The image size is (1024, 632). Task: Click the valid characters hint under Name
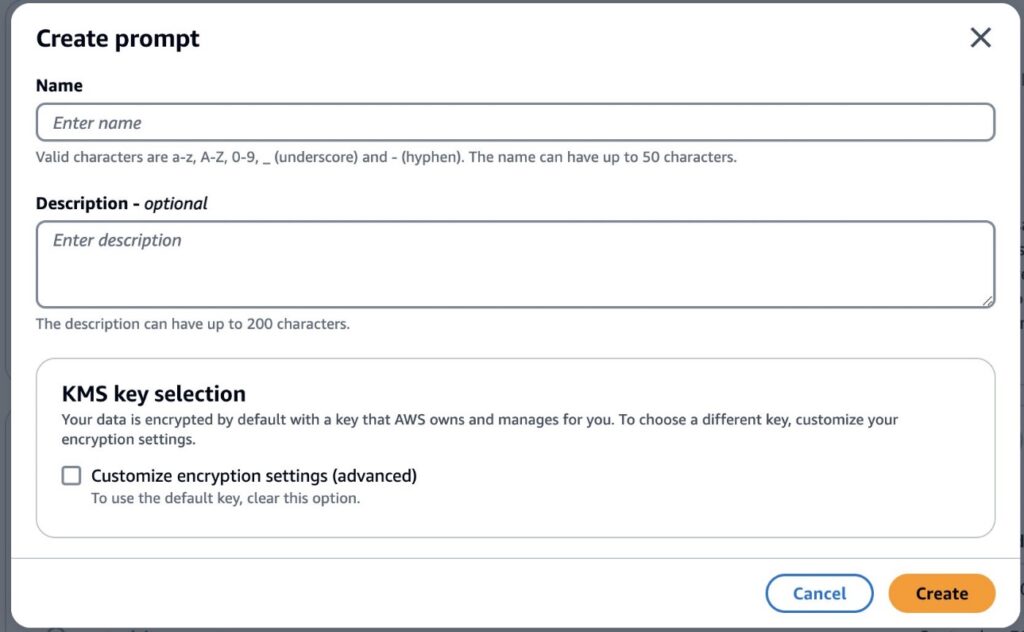[x=386, y=157]
